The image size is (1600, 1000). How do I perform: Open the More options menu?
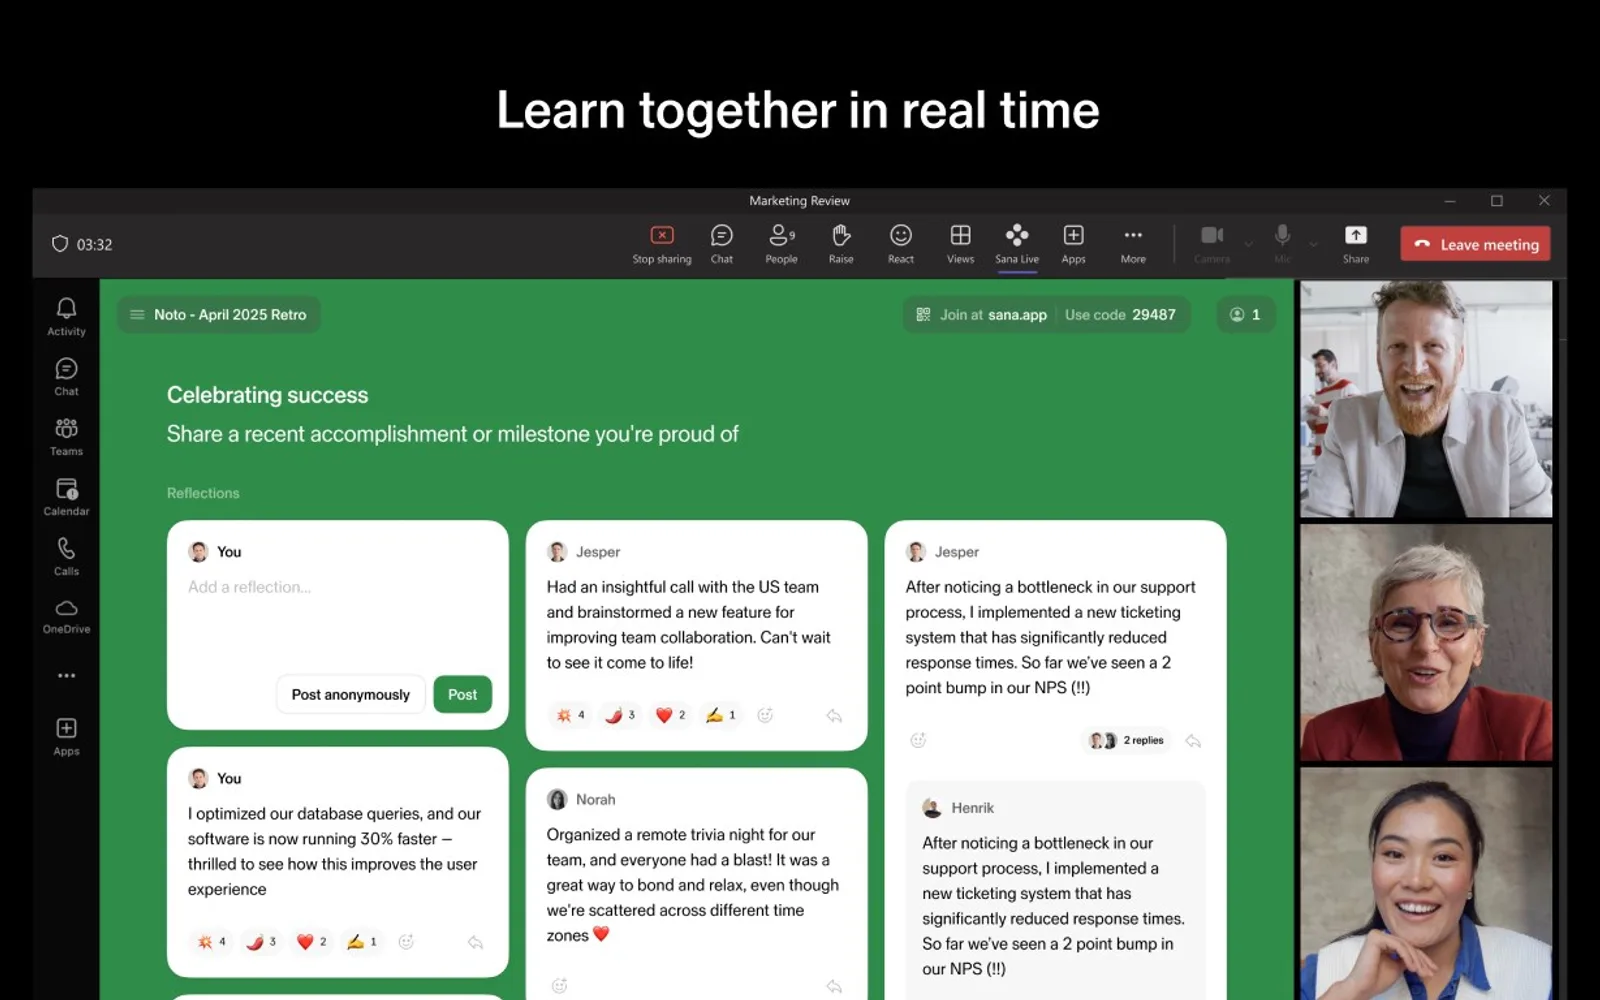(1133, 244)
